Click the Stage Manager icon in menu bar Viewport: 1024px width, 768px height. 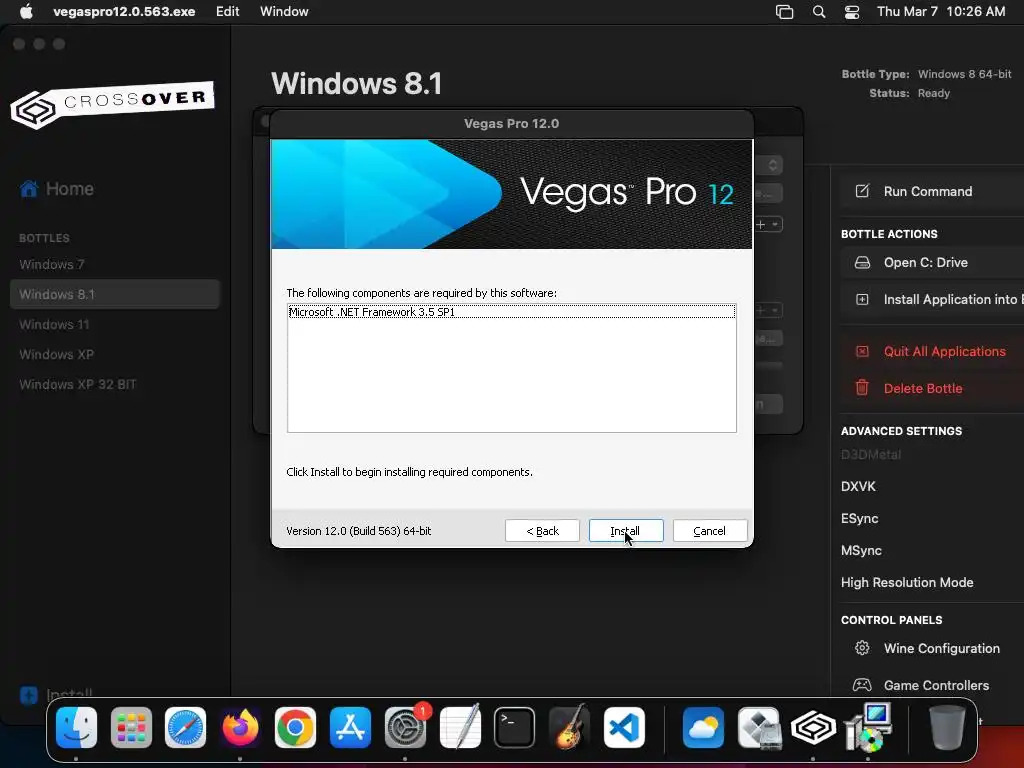784,12
